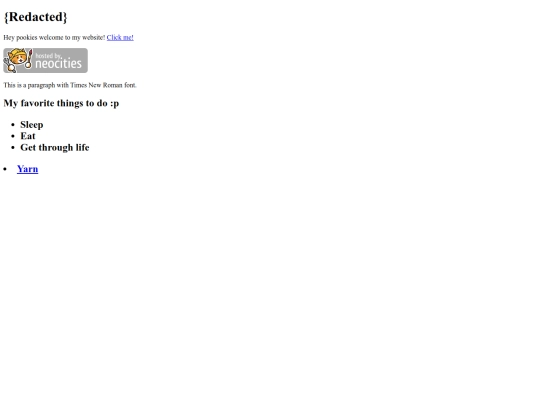Open the "Click me!" link

click(x=120, y=37)
